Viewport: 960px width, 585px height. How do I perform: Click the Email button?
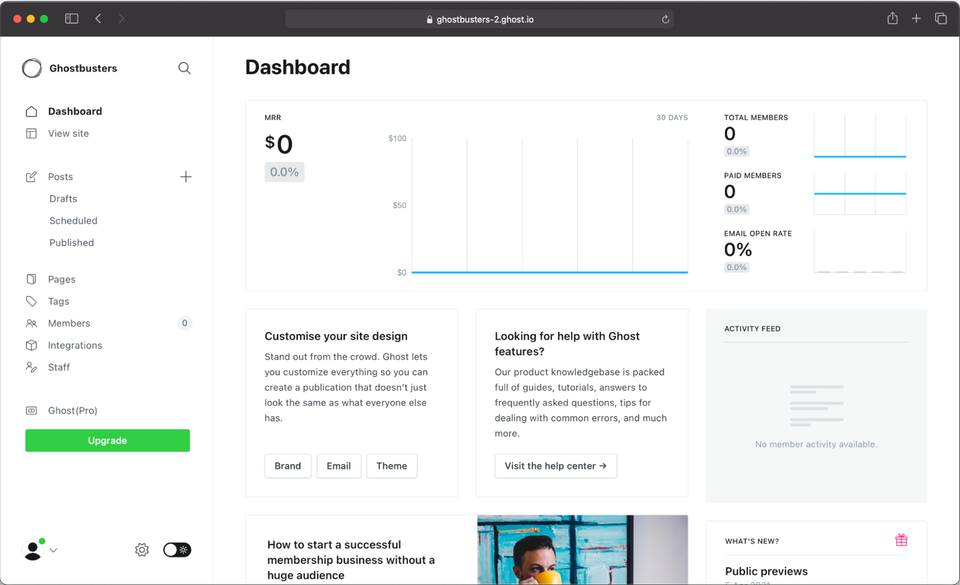(x=339, y=466)
